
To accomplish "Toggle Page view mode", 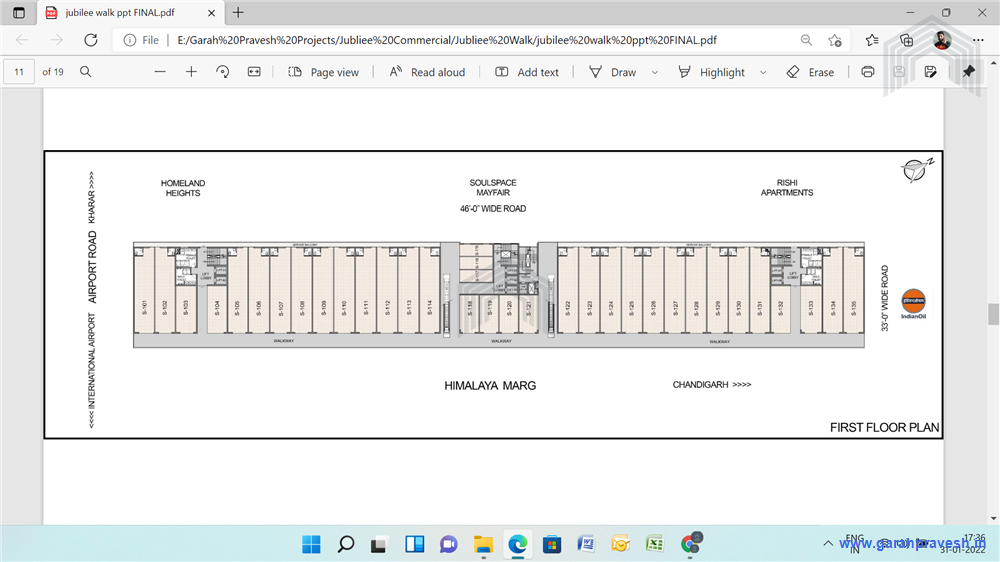I will click(323, 72).
